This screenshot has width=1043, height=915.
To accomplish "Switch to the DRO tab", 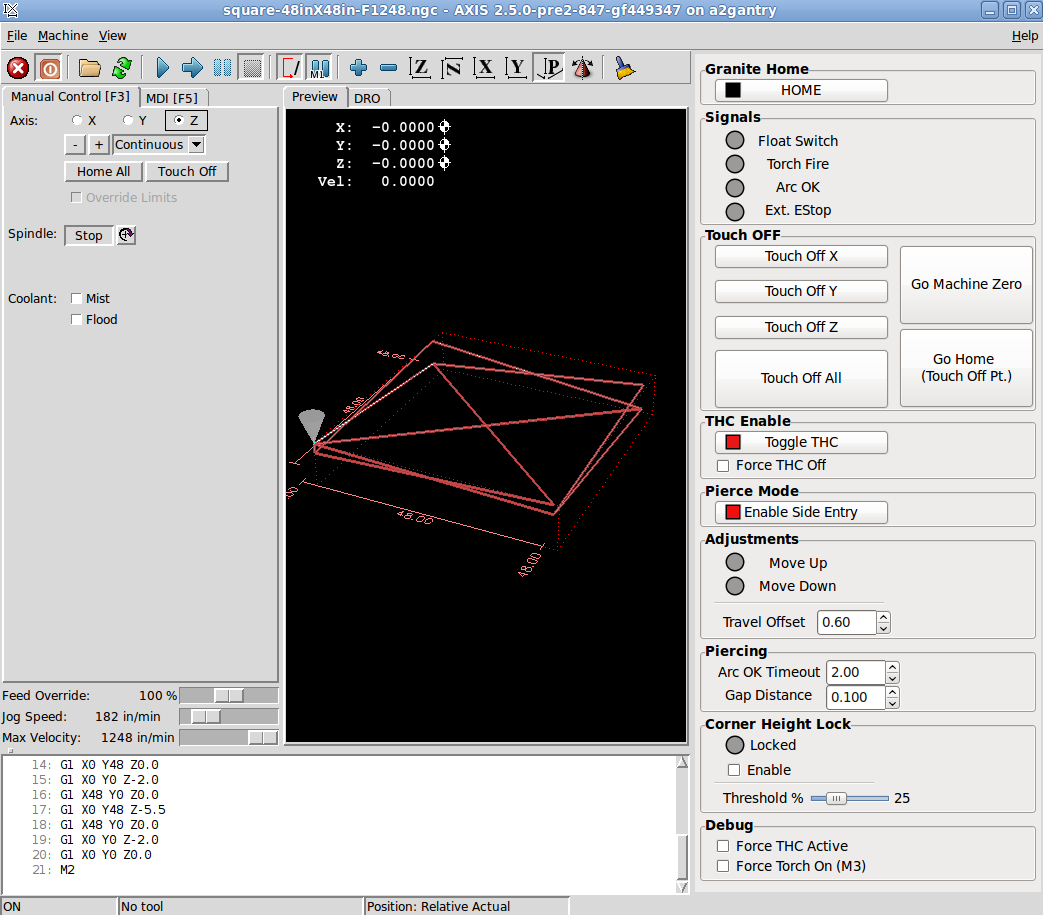I will tap(367, 98).
